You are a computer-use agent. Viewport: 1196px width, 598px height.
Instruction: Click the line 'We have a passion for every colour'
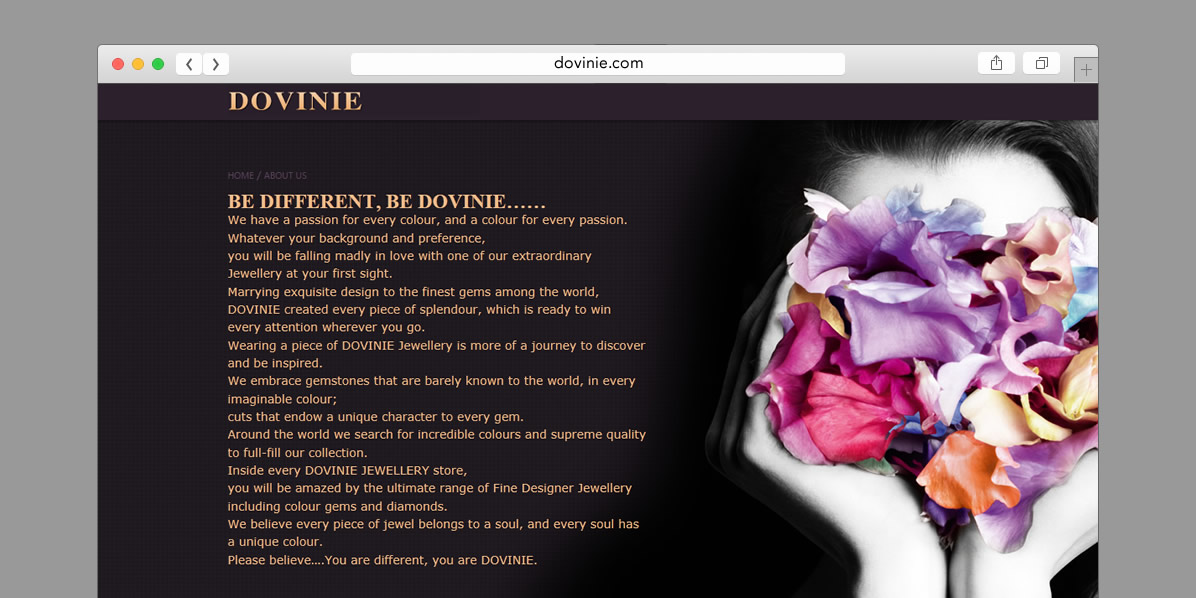pyautogui.click(x=427, y=220)
